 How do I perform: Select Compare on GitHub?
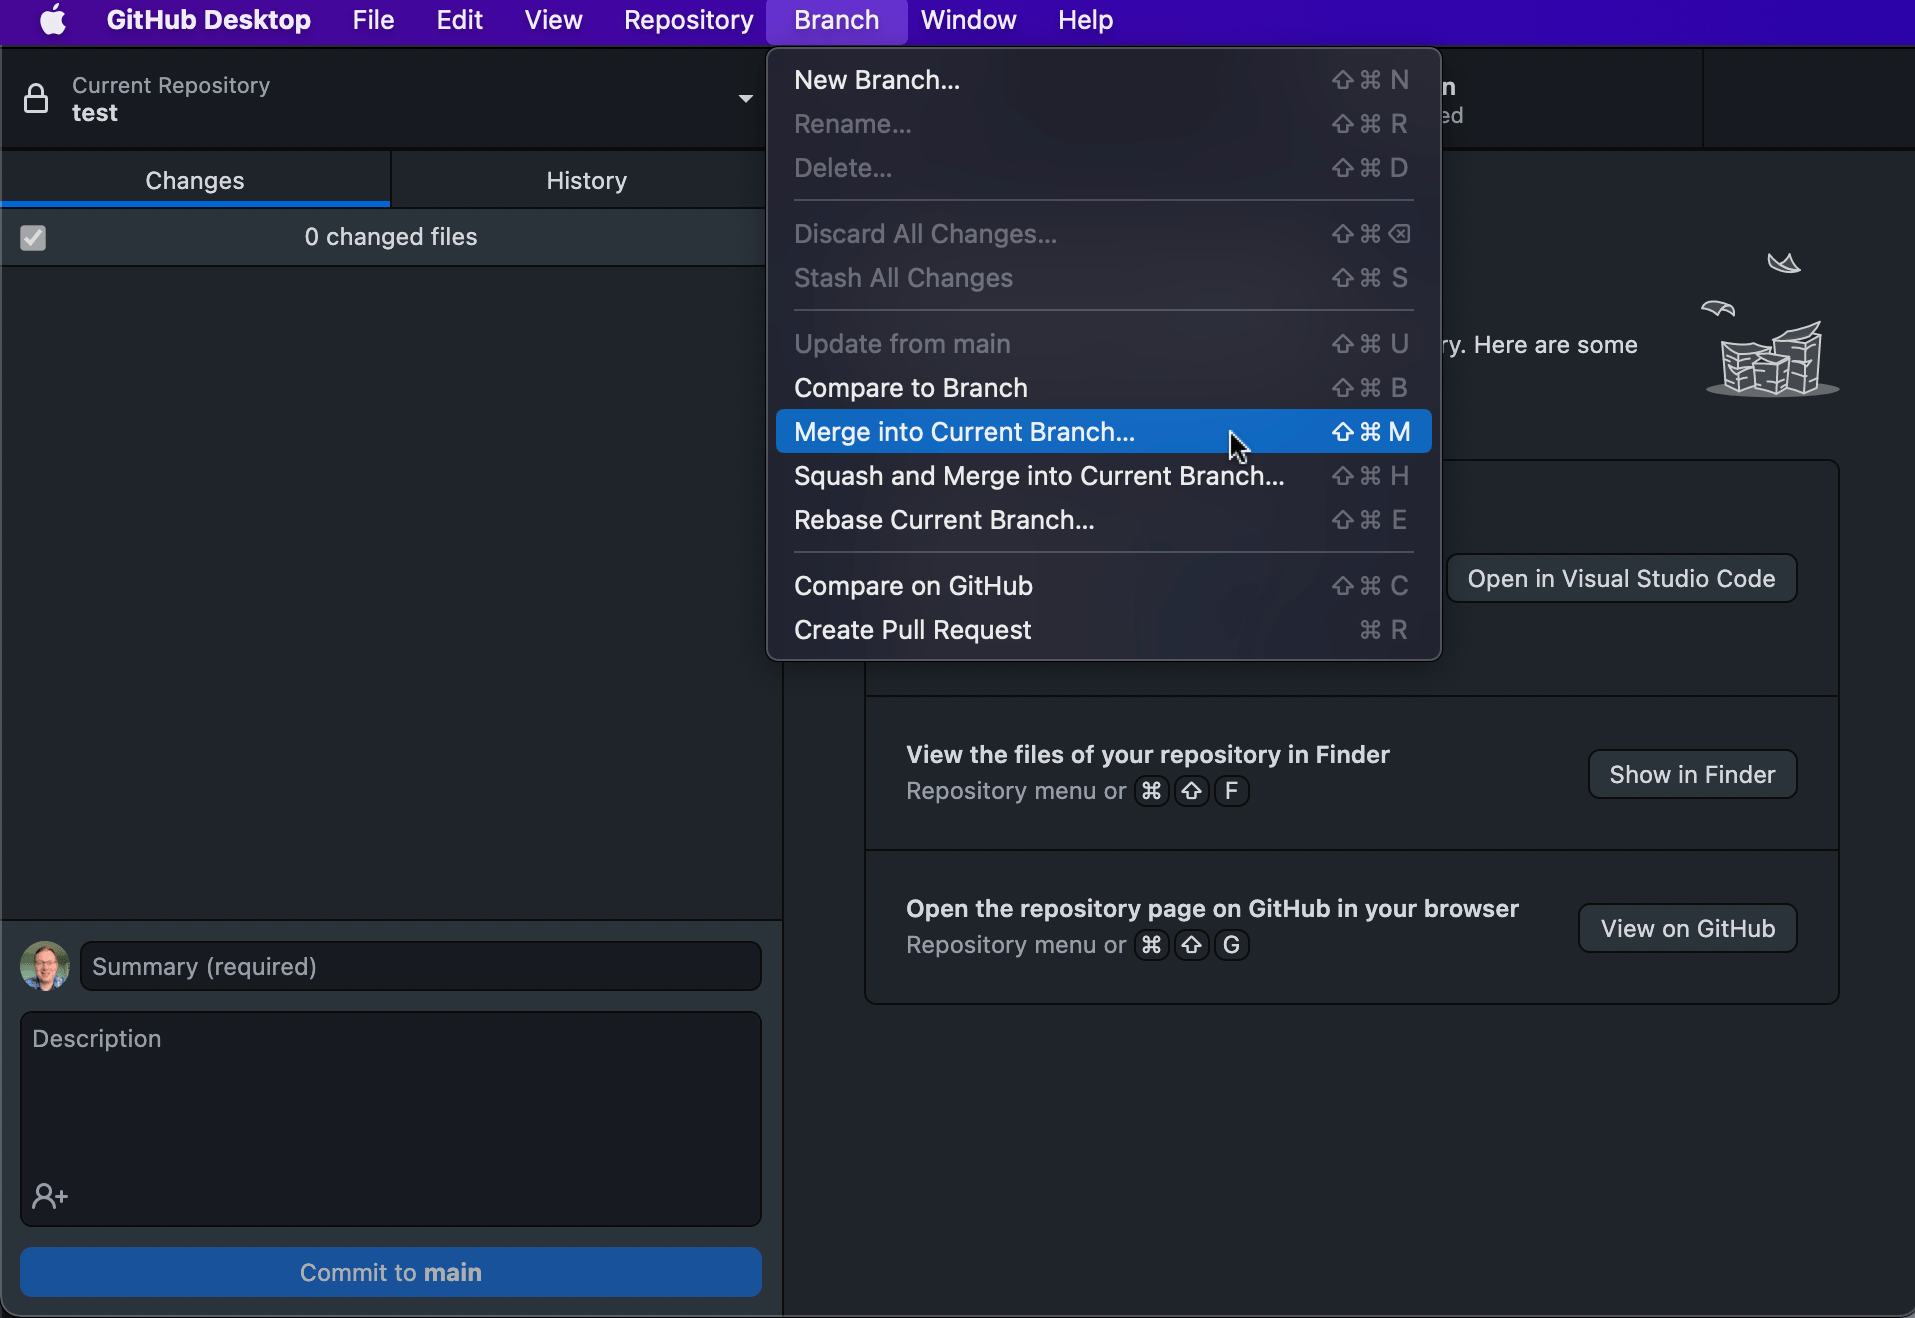click(913, 585)
